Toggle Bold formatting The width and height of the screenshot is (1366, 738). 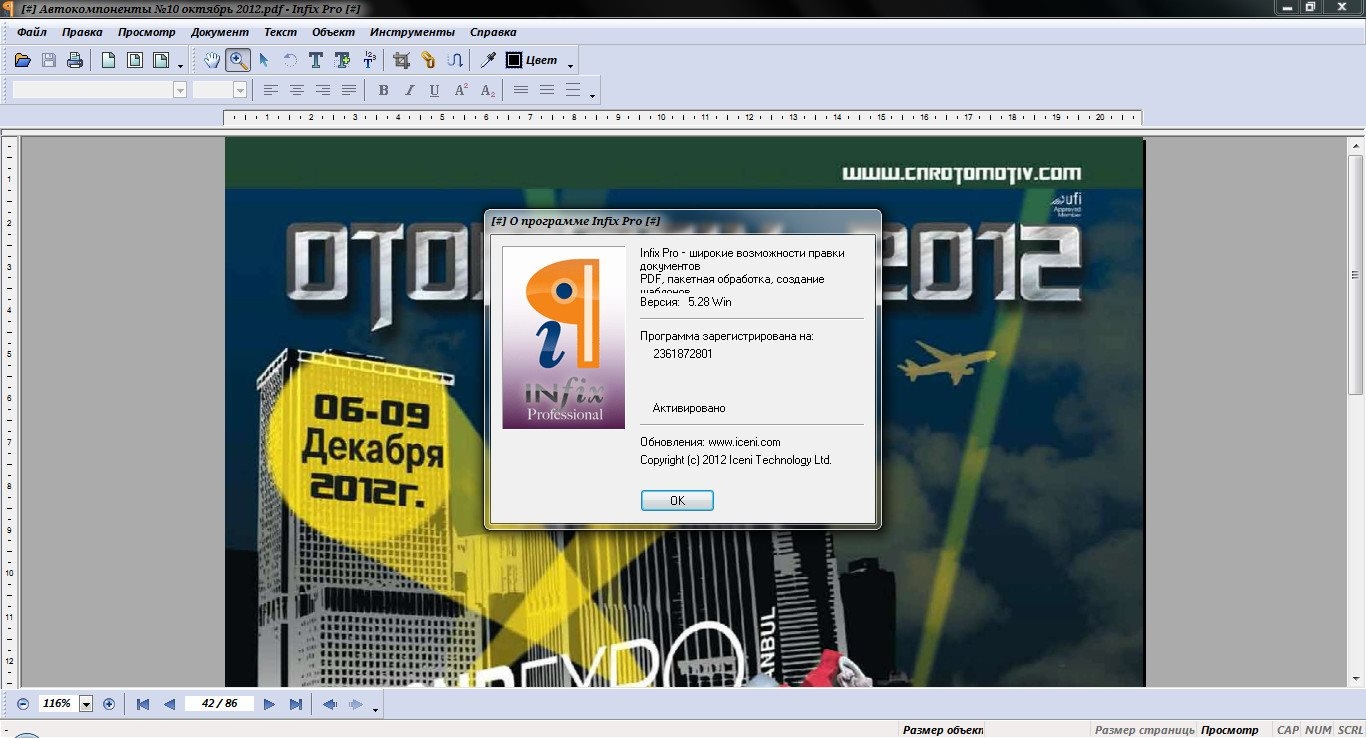pos(383,90)
